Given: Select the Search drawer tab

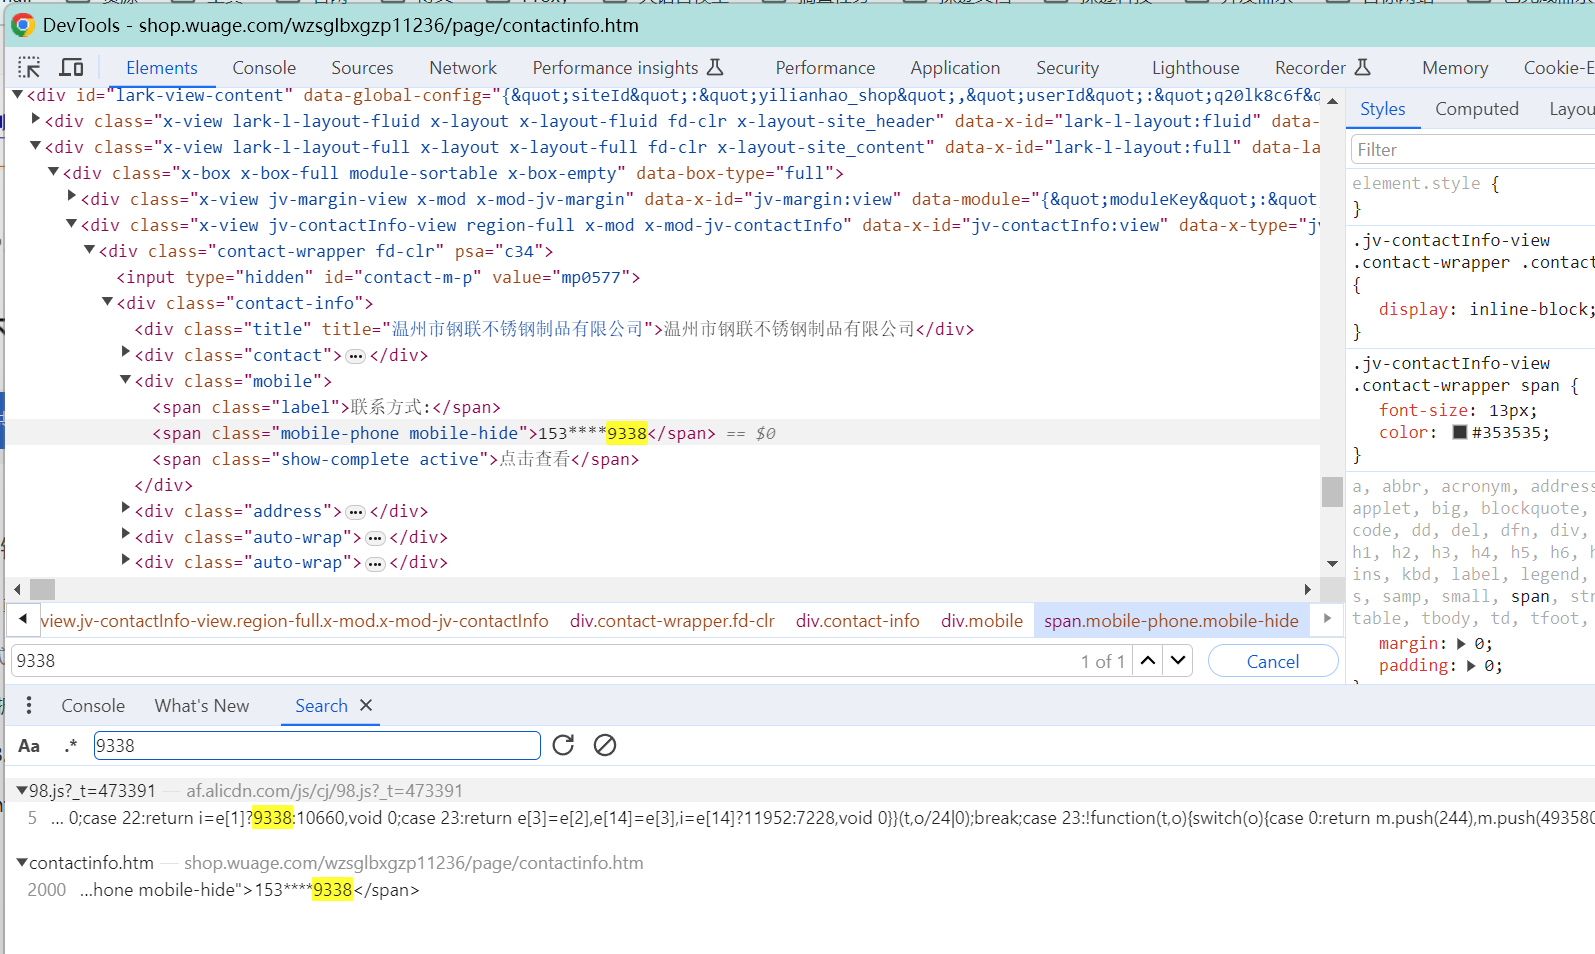Looking at the screenshot, I should click(321, 706).
